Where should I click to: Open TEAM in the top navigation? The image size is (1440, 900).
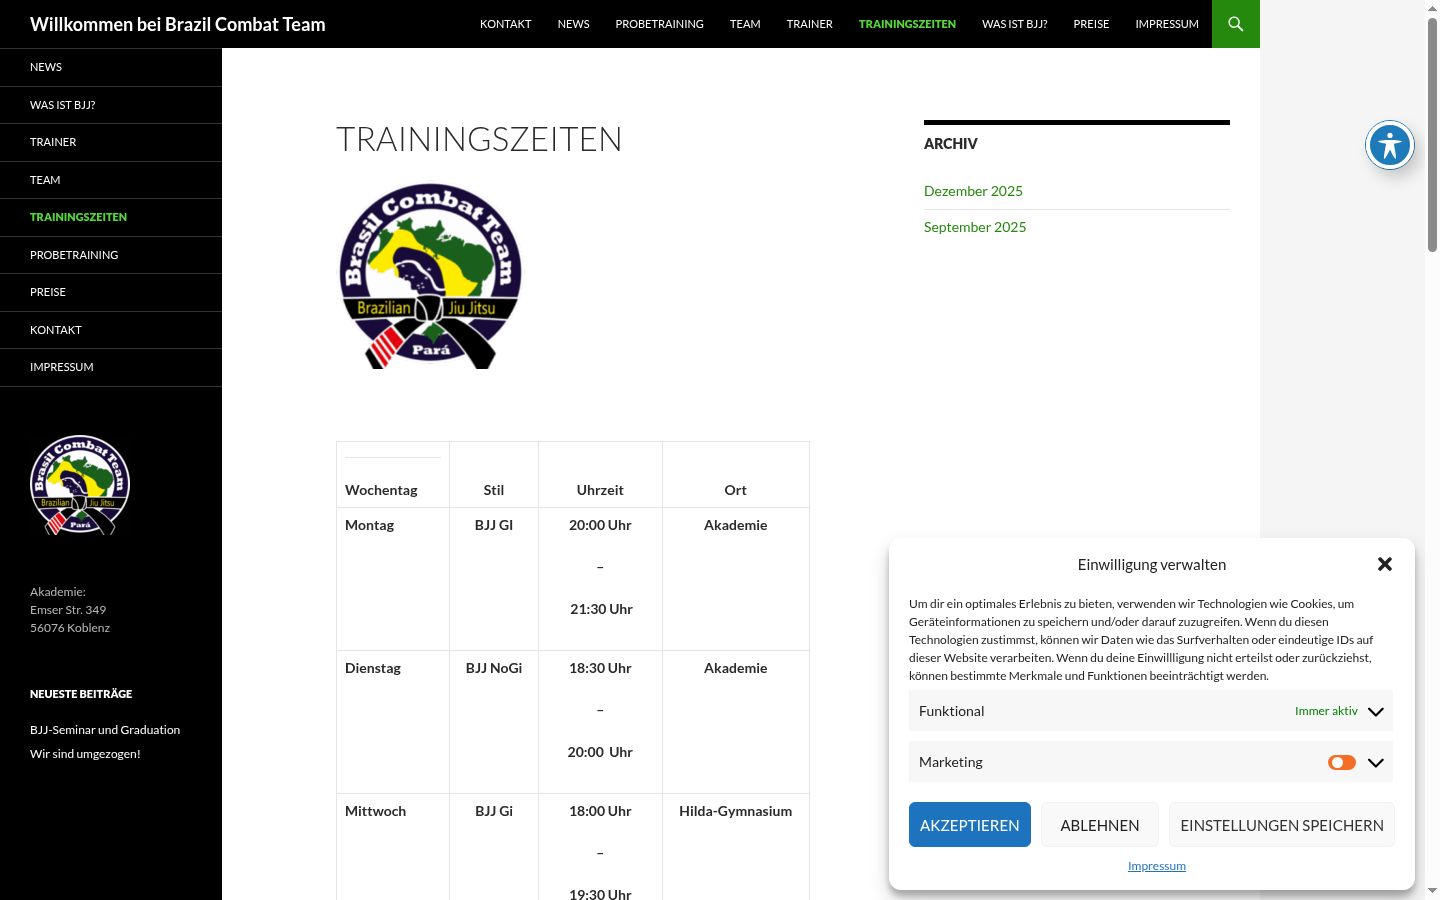click(x=745, y=24)
